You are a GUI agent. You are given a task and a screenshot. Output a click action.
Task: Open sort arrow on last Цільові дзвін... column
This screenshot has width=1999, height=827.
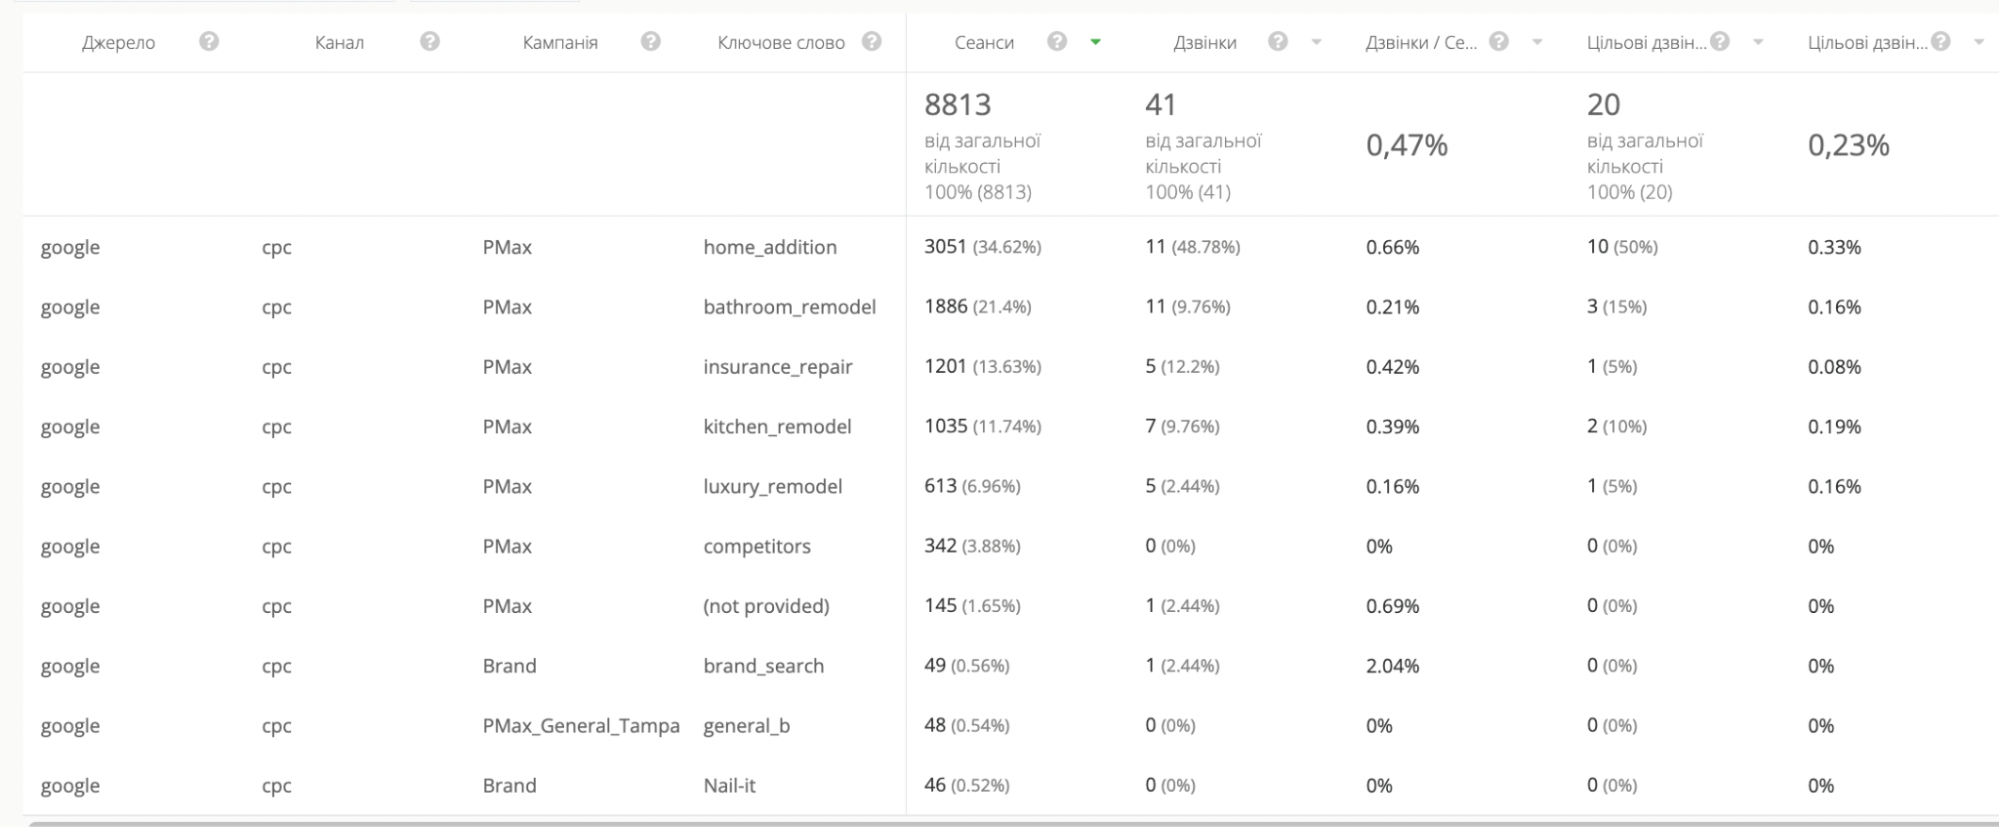coord(1979,43)
